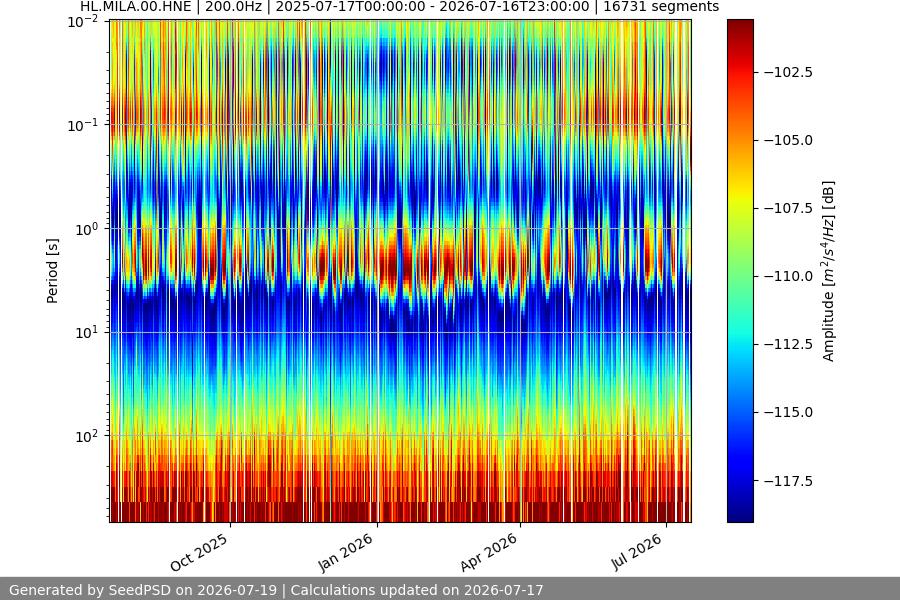This screenshot has height=600, width=900.
Task: Click the 10^-2 y-axis tick label
Action: [83, 22]
